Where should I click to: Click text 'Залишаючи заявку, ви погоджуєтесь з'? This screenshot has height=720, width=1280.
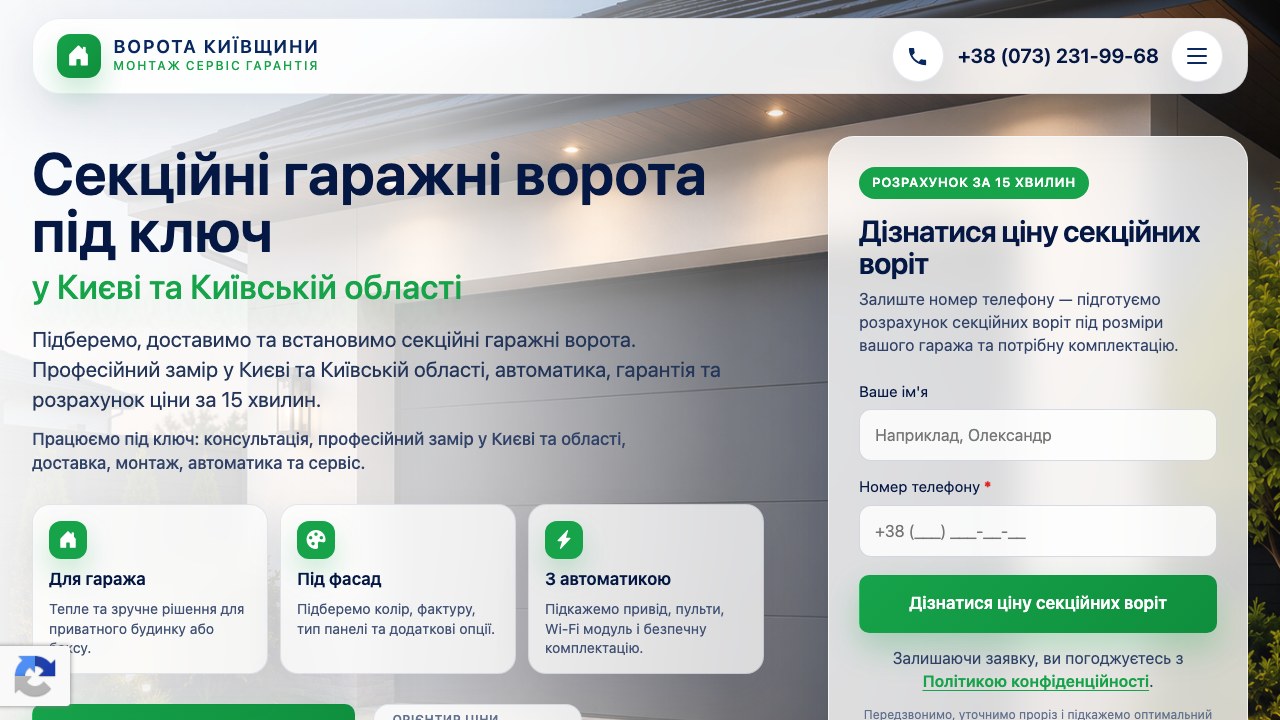pyautogui.click(x=1038, y=659)
